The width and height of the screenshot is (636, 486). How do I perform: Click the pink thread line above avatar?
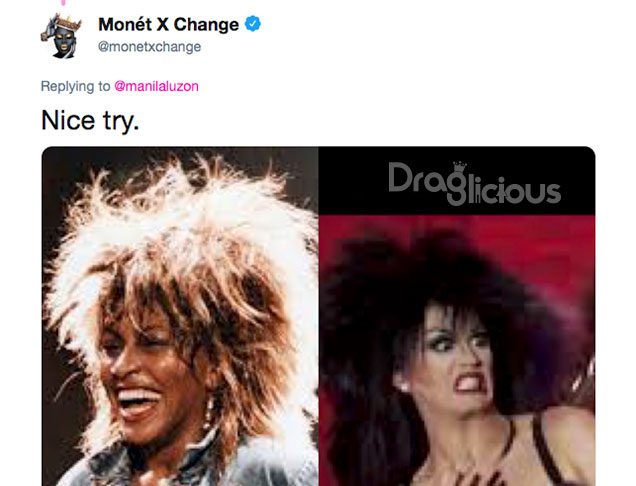point(64,2)
